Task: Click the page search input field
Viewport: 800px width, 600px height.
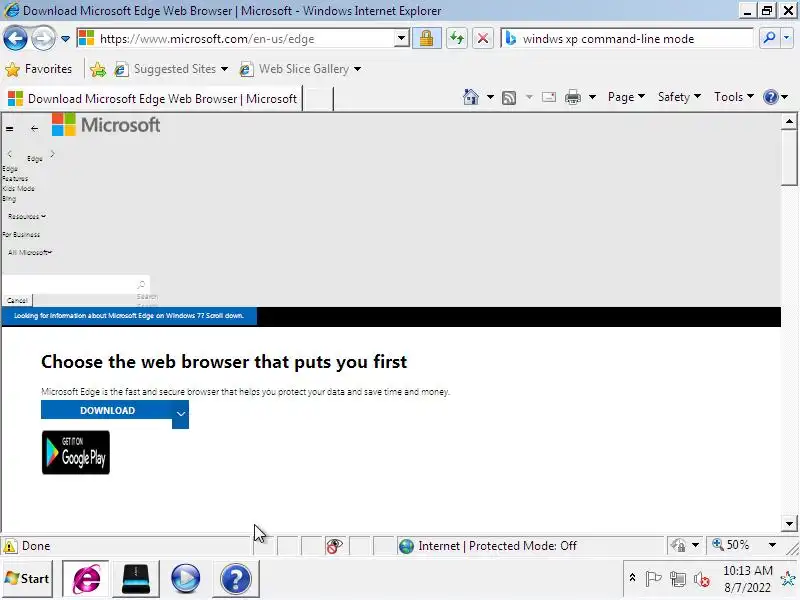Action: pyautogui.click(x=69, y=284)
